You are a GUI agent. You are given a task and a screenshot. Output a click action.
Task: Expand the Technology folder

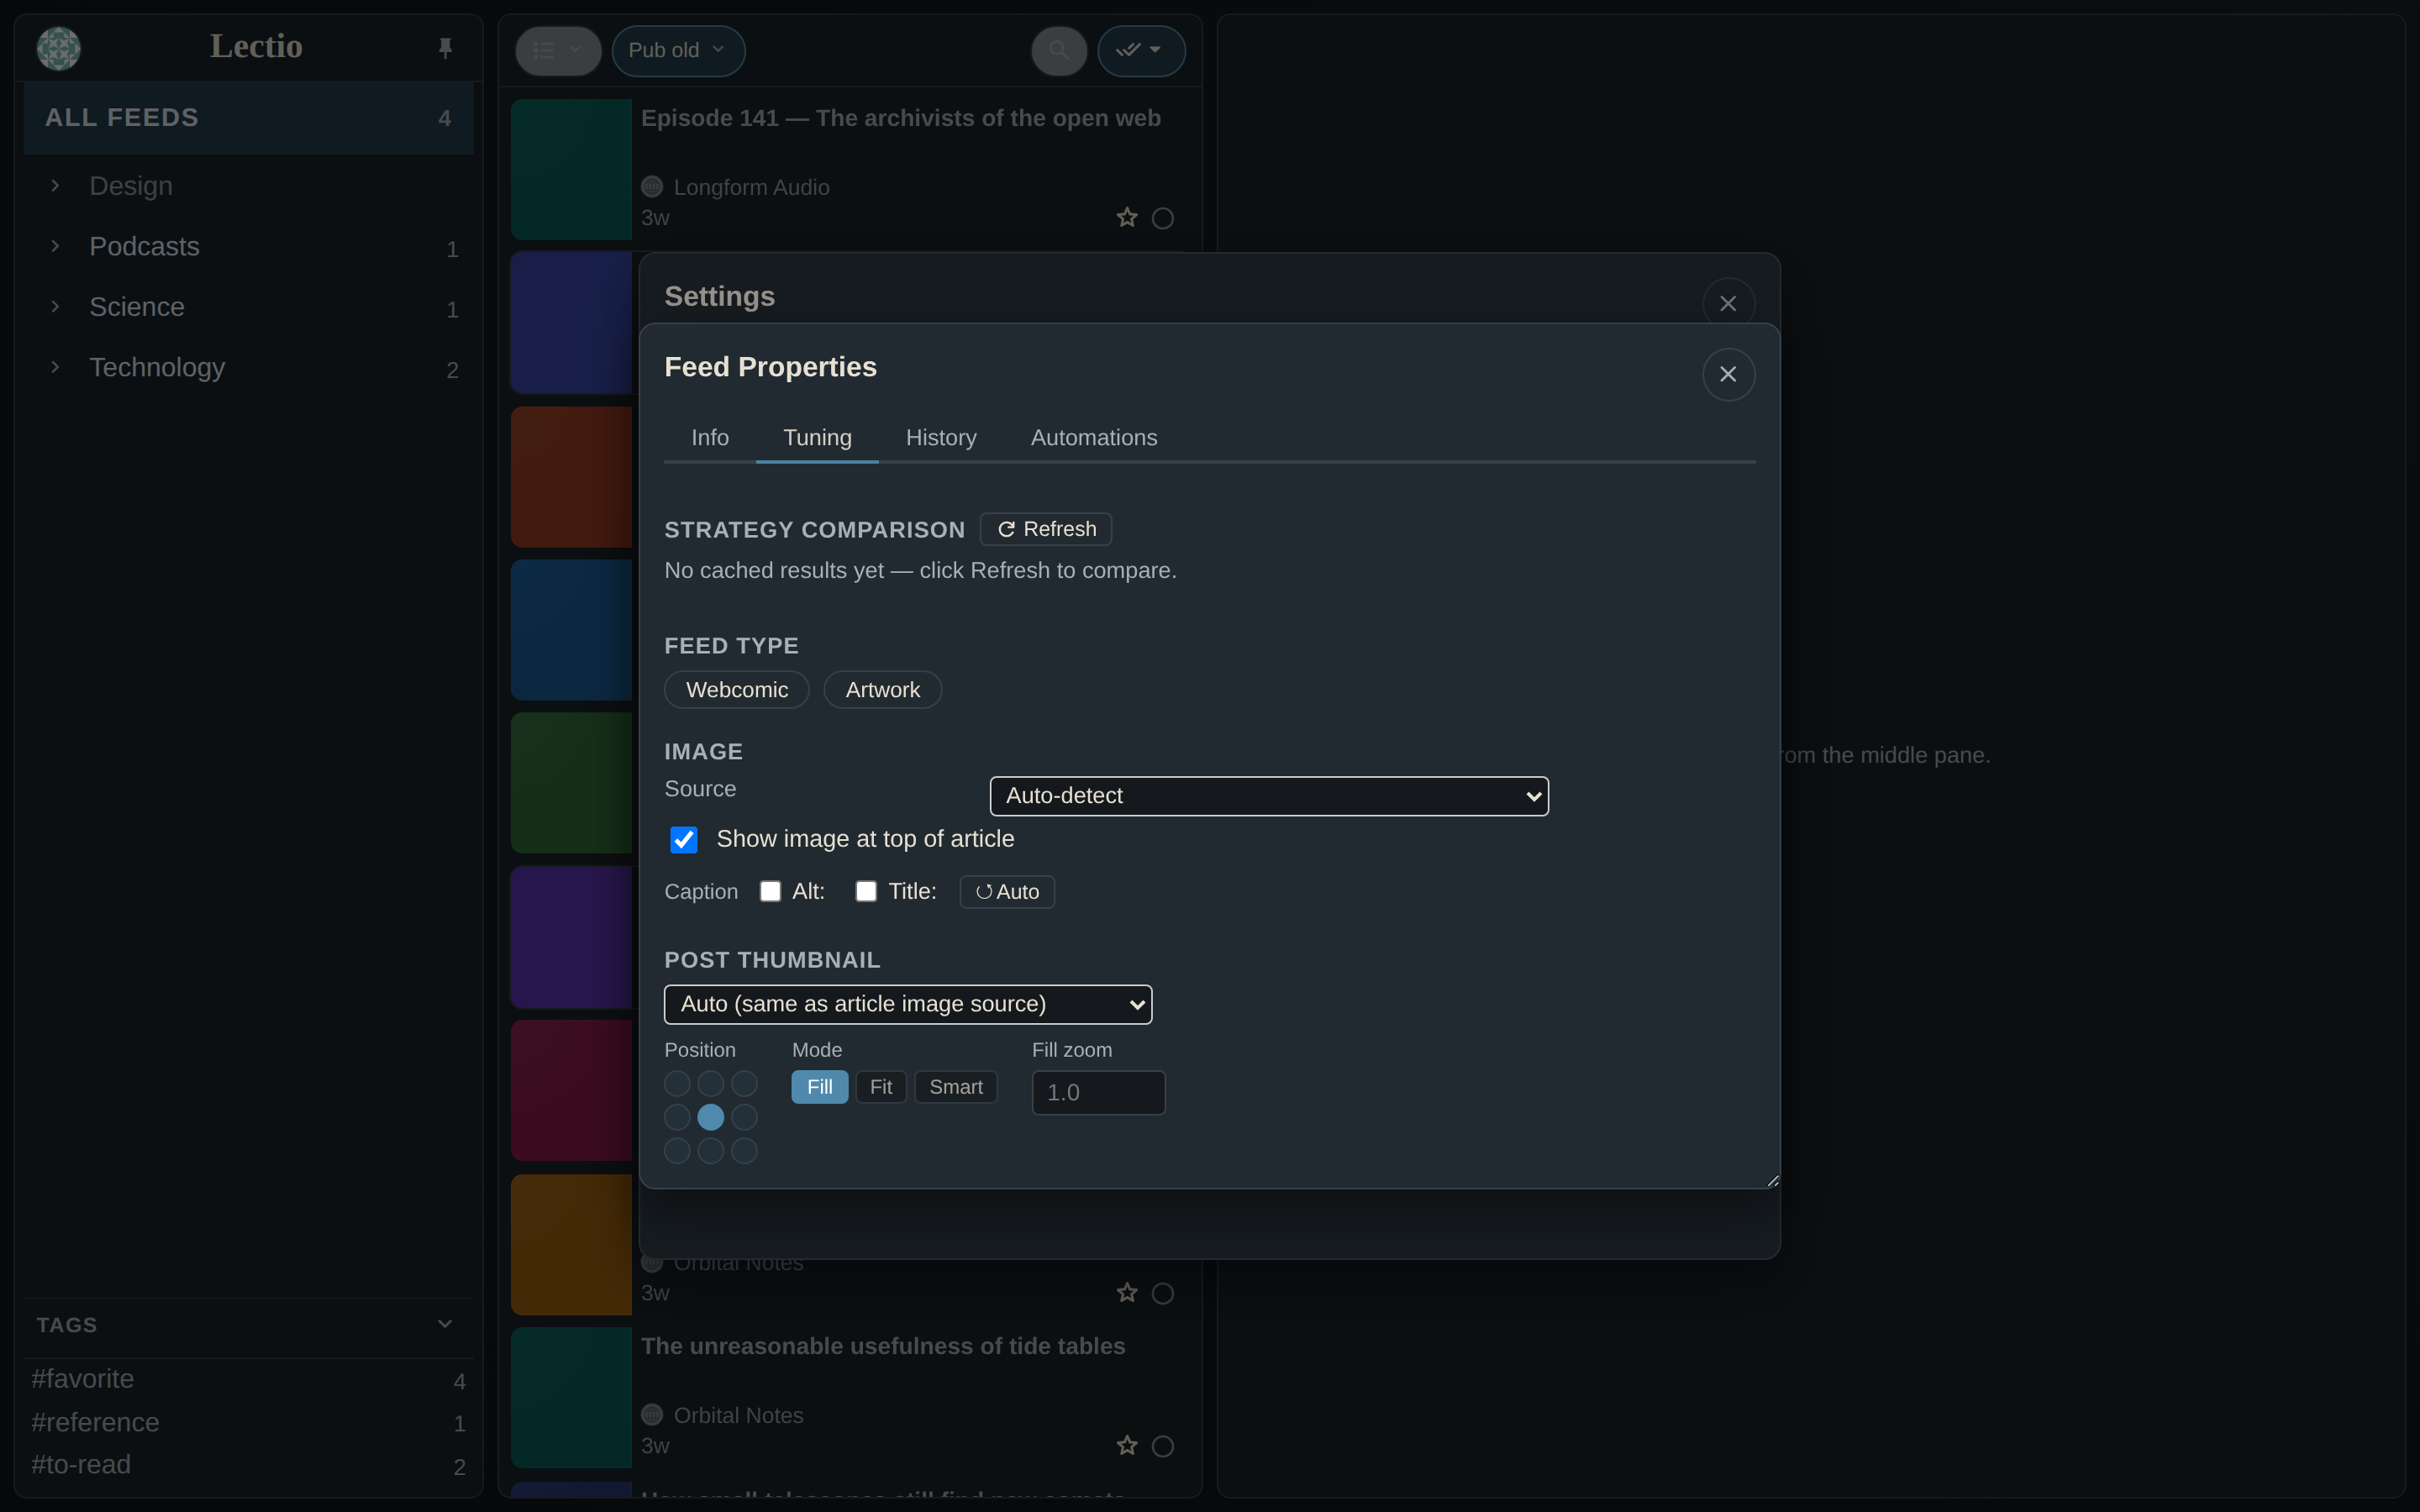(56, 367)
